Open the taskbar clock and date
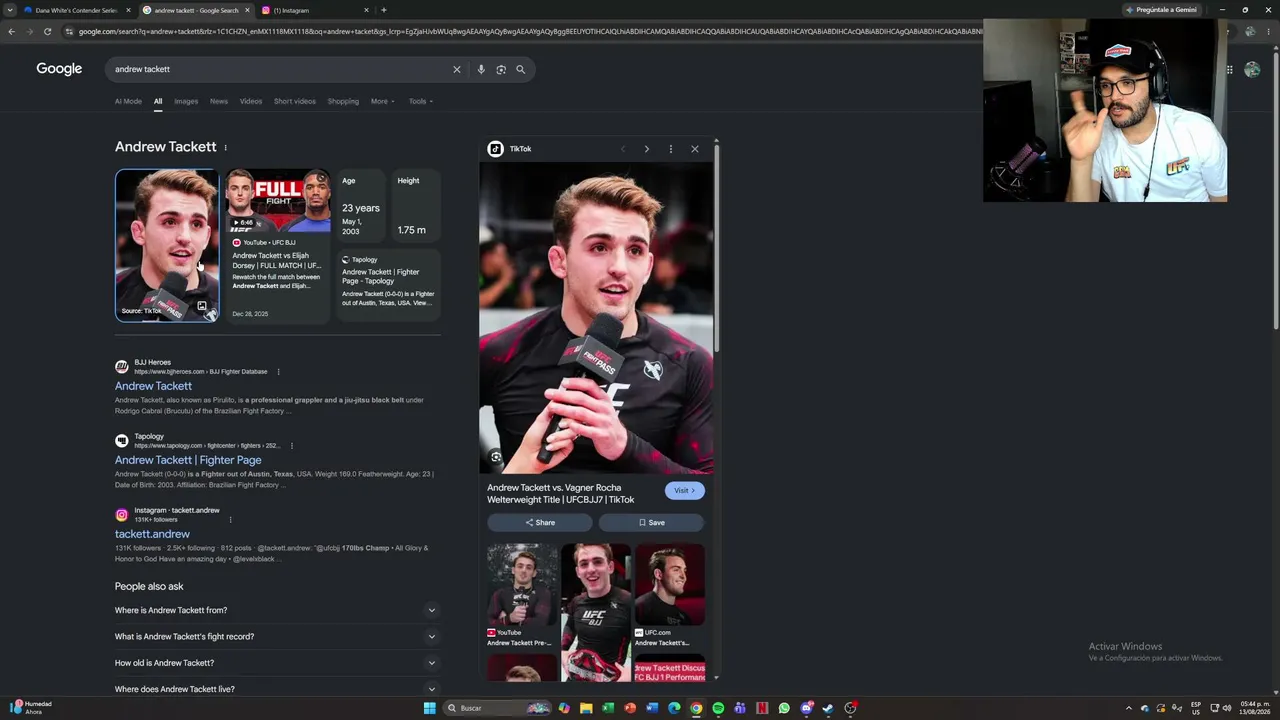The width and height of the screenshot is (1280, 720). (x=1254, y=708)
